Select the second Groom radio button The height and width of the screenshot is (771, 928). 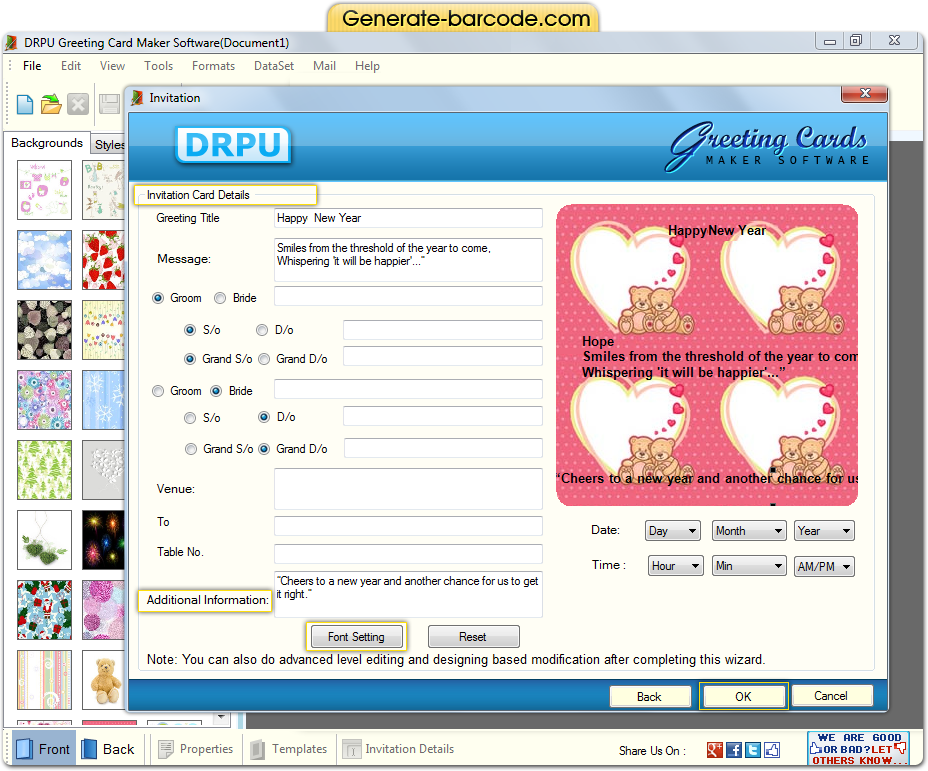(158, 391)
